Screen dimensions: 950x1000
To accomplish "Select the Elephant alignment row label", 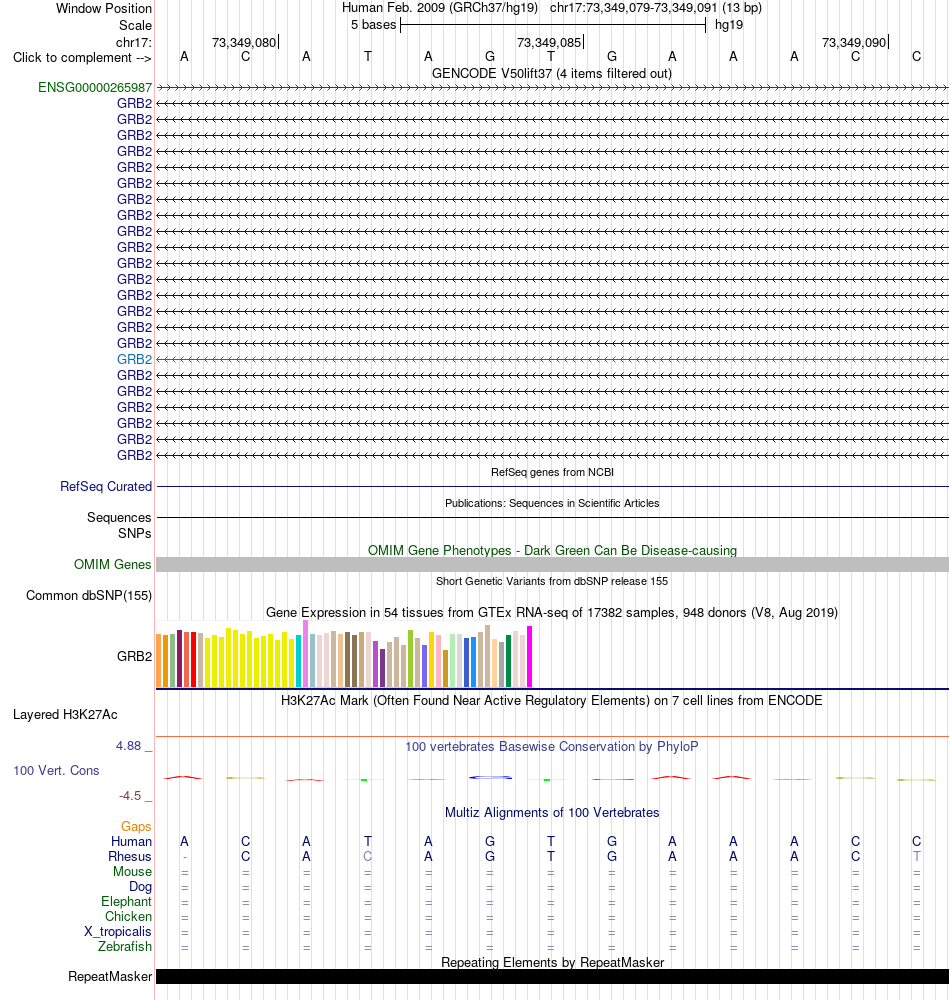I will coord(126,901).
